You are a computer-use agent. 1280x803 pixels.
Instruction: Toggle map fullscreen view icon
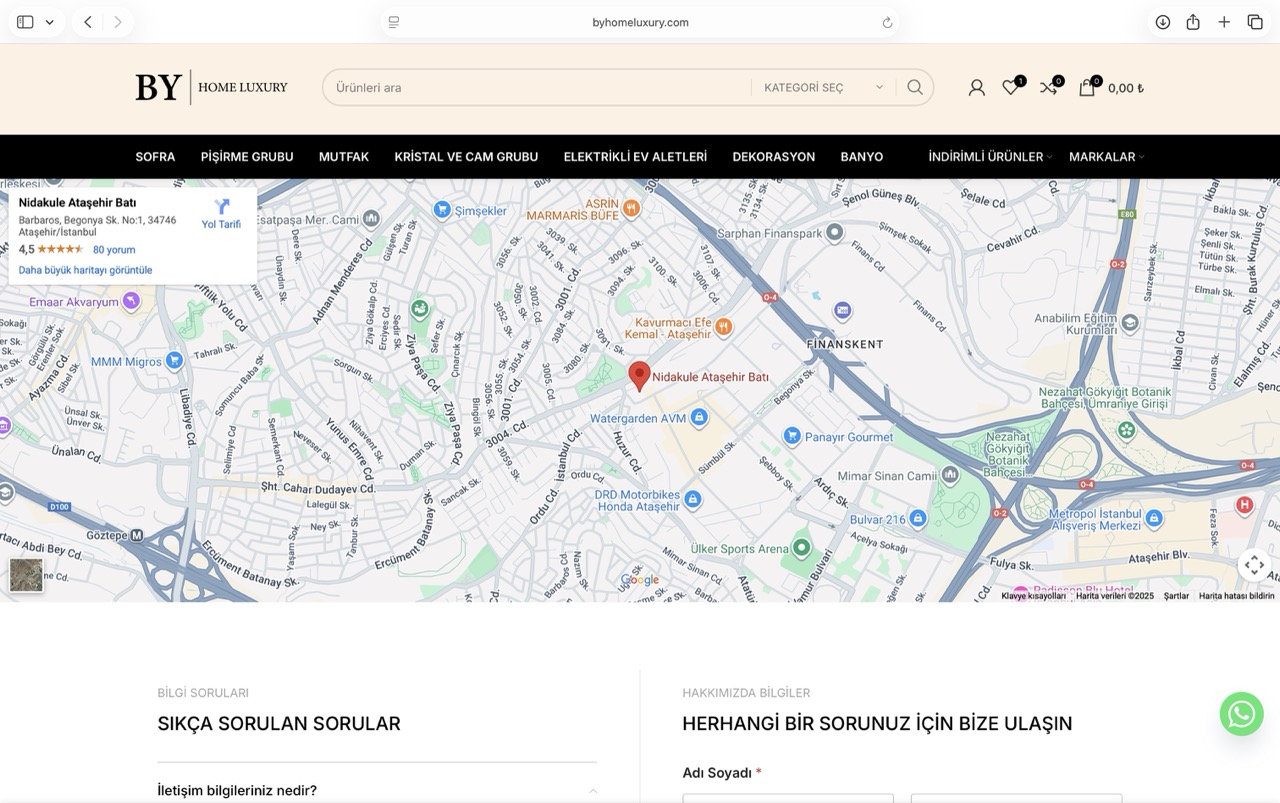1254,565
